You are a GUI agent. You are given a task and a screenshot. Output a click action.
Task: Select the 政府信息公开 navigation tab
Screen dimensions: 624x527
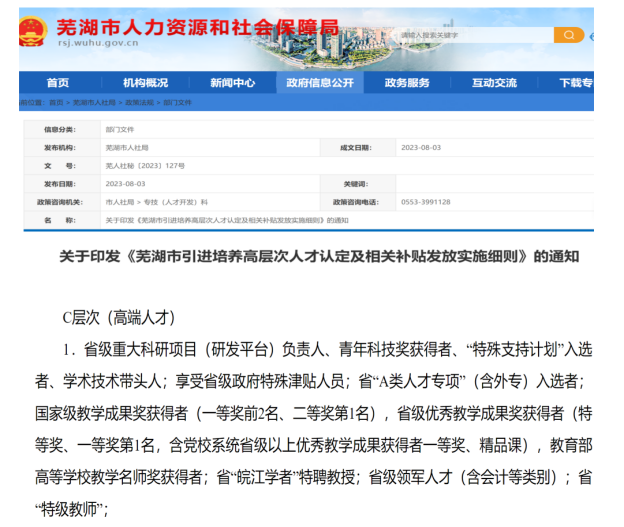click(319, 83)
